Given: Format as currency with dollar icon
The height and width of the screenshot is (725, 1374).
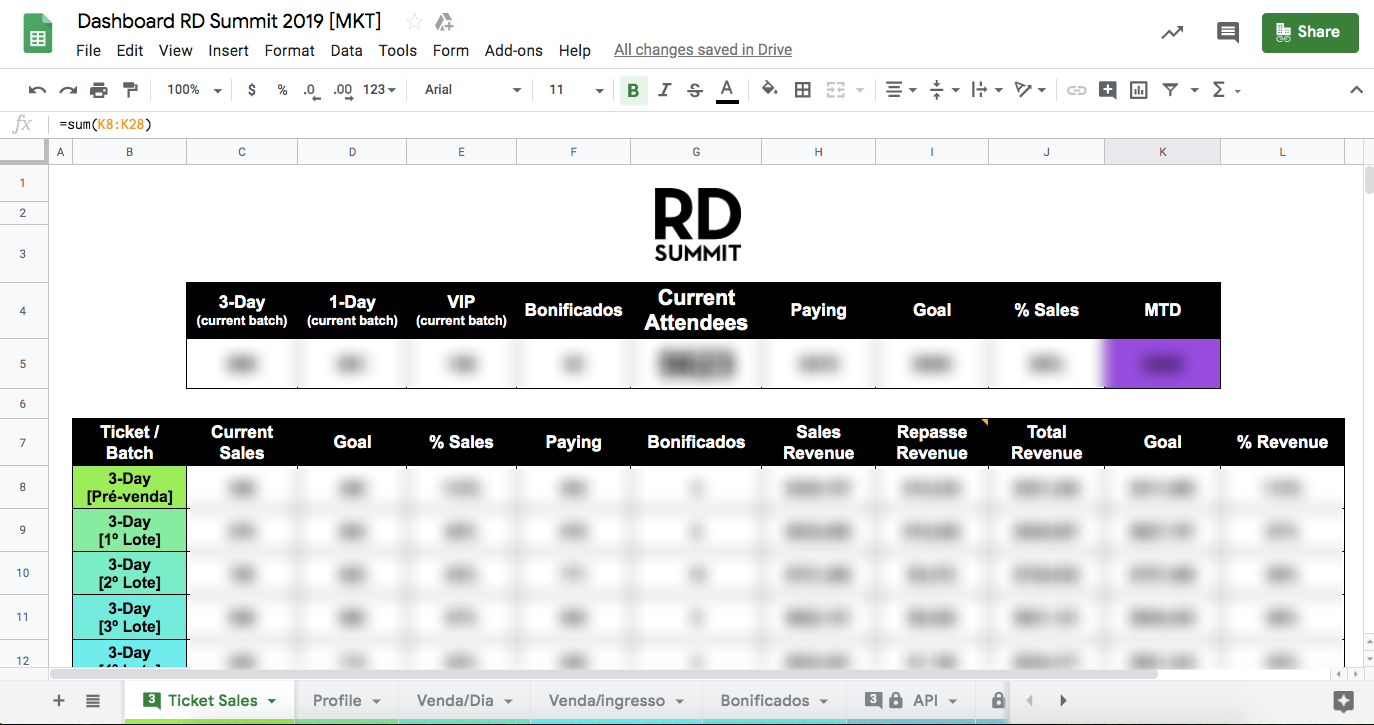Looking at the screenshot, I should pos(251,90).
